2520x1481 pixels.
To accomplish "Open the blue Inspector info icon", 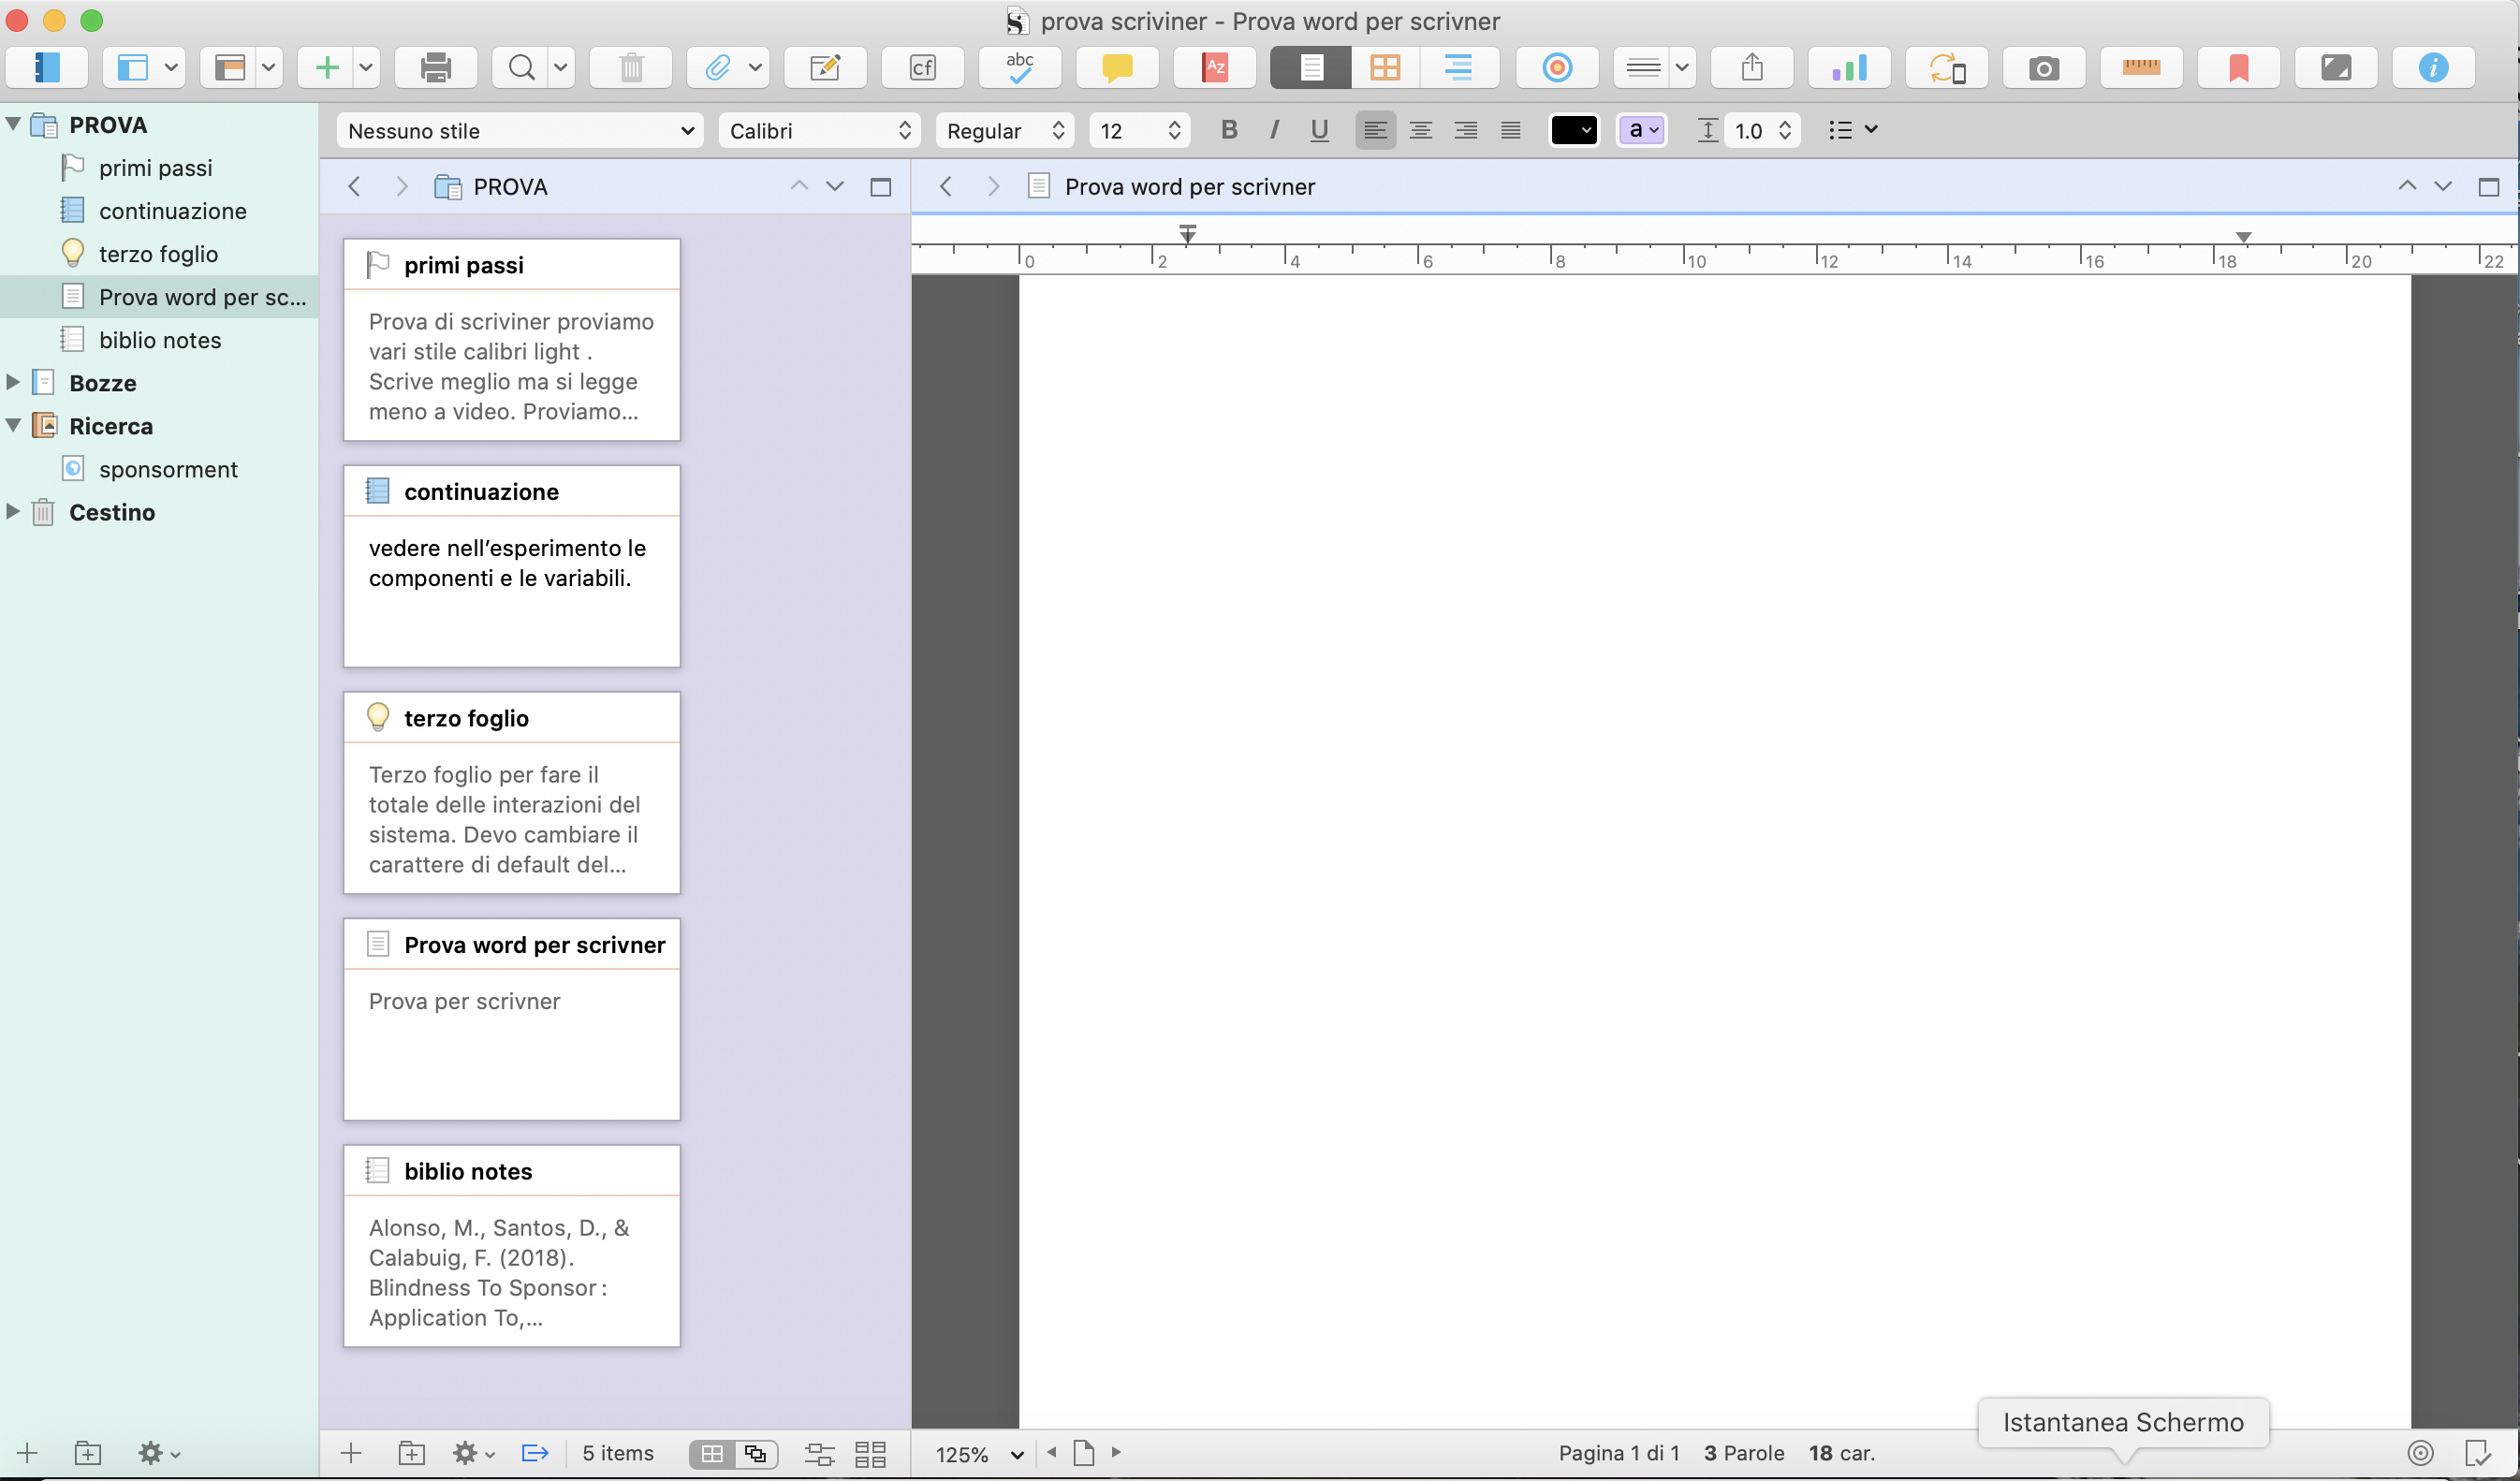I will 2432,68.
